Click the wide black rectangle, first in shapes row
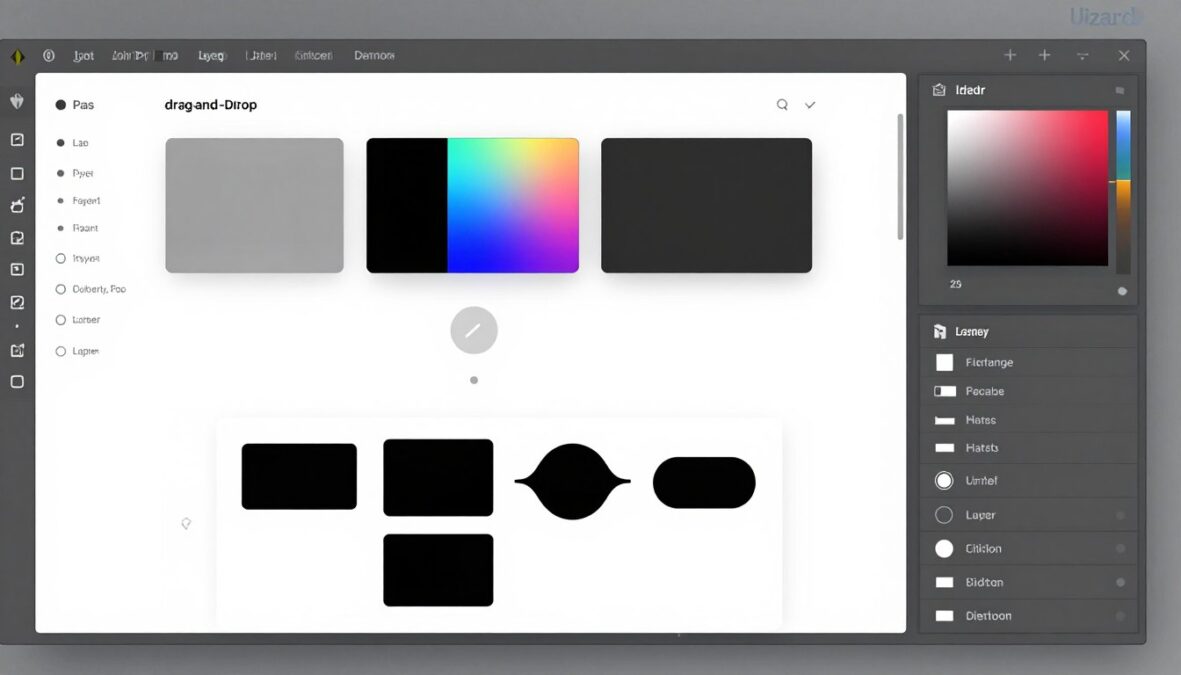The height and width of the screenshot is (675, 1181). 299,477
